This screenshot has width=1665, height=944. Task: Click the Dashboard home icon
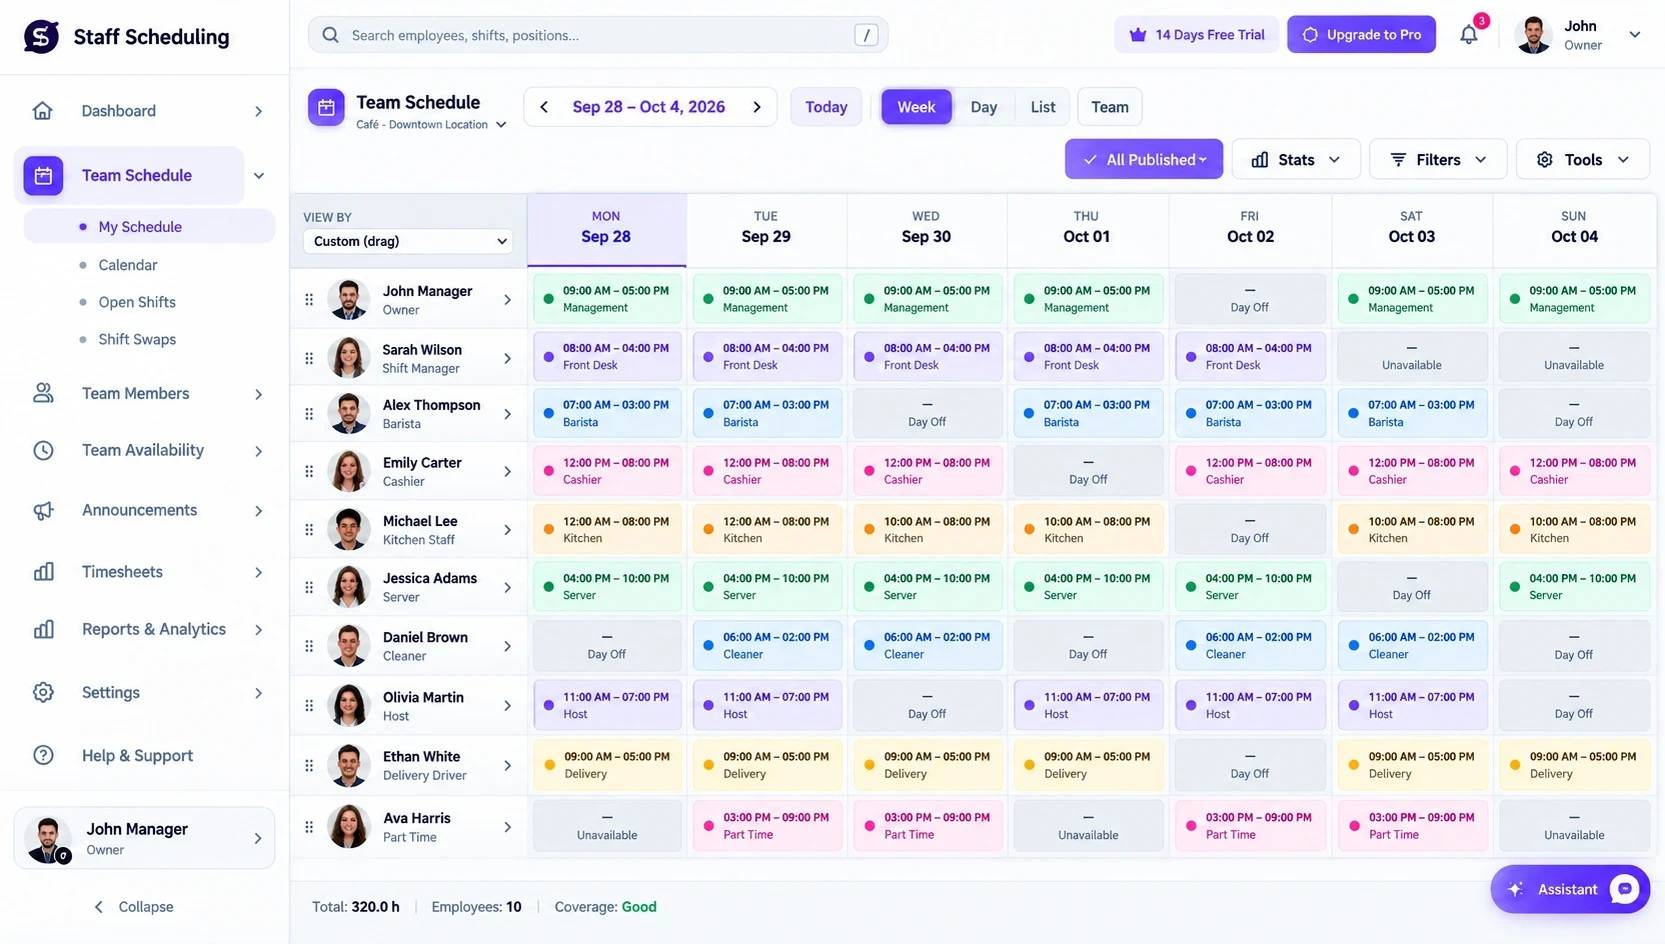pyautogui.click(x=42, y=111)
